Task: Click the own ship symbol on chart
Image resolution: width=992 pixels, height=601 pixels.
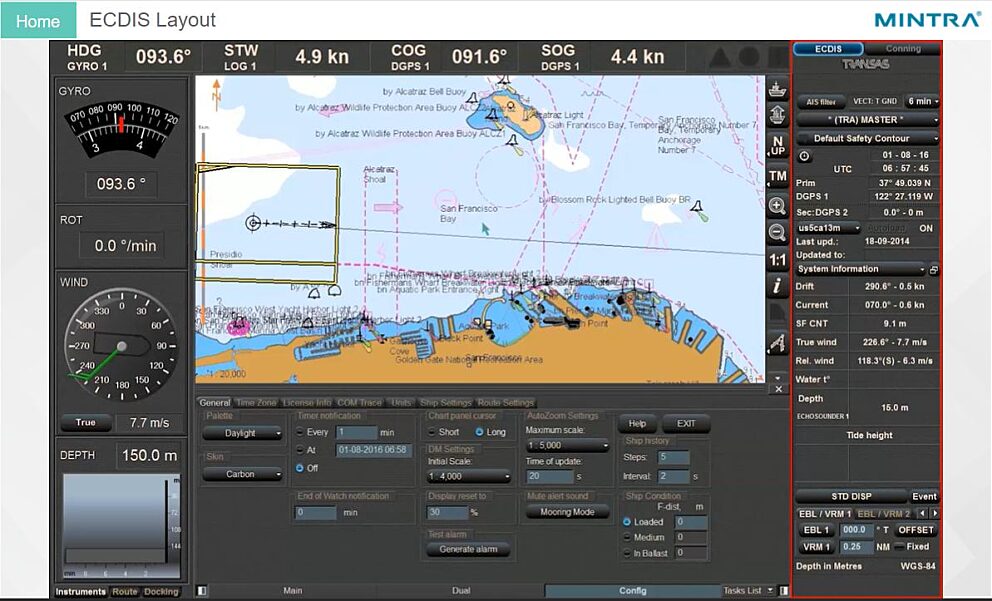Action: tap(253, 223)
